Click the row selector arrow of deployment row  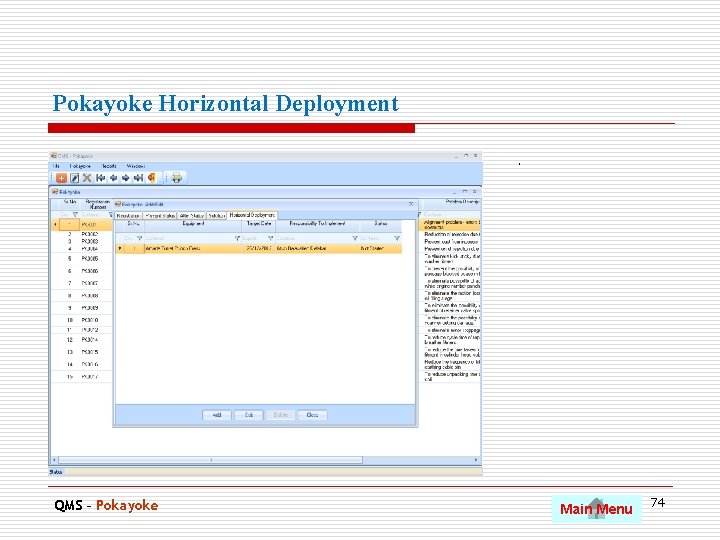[120, 248]
